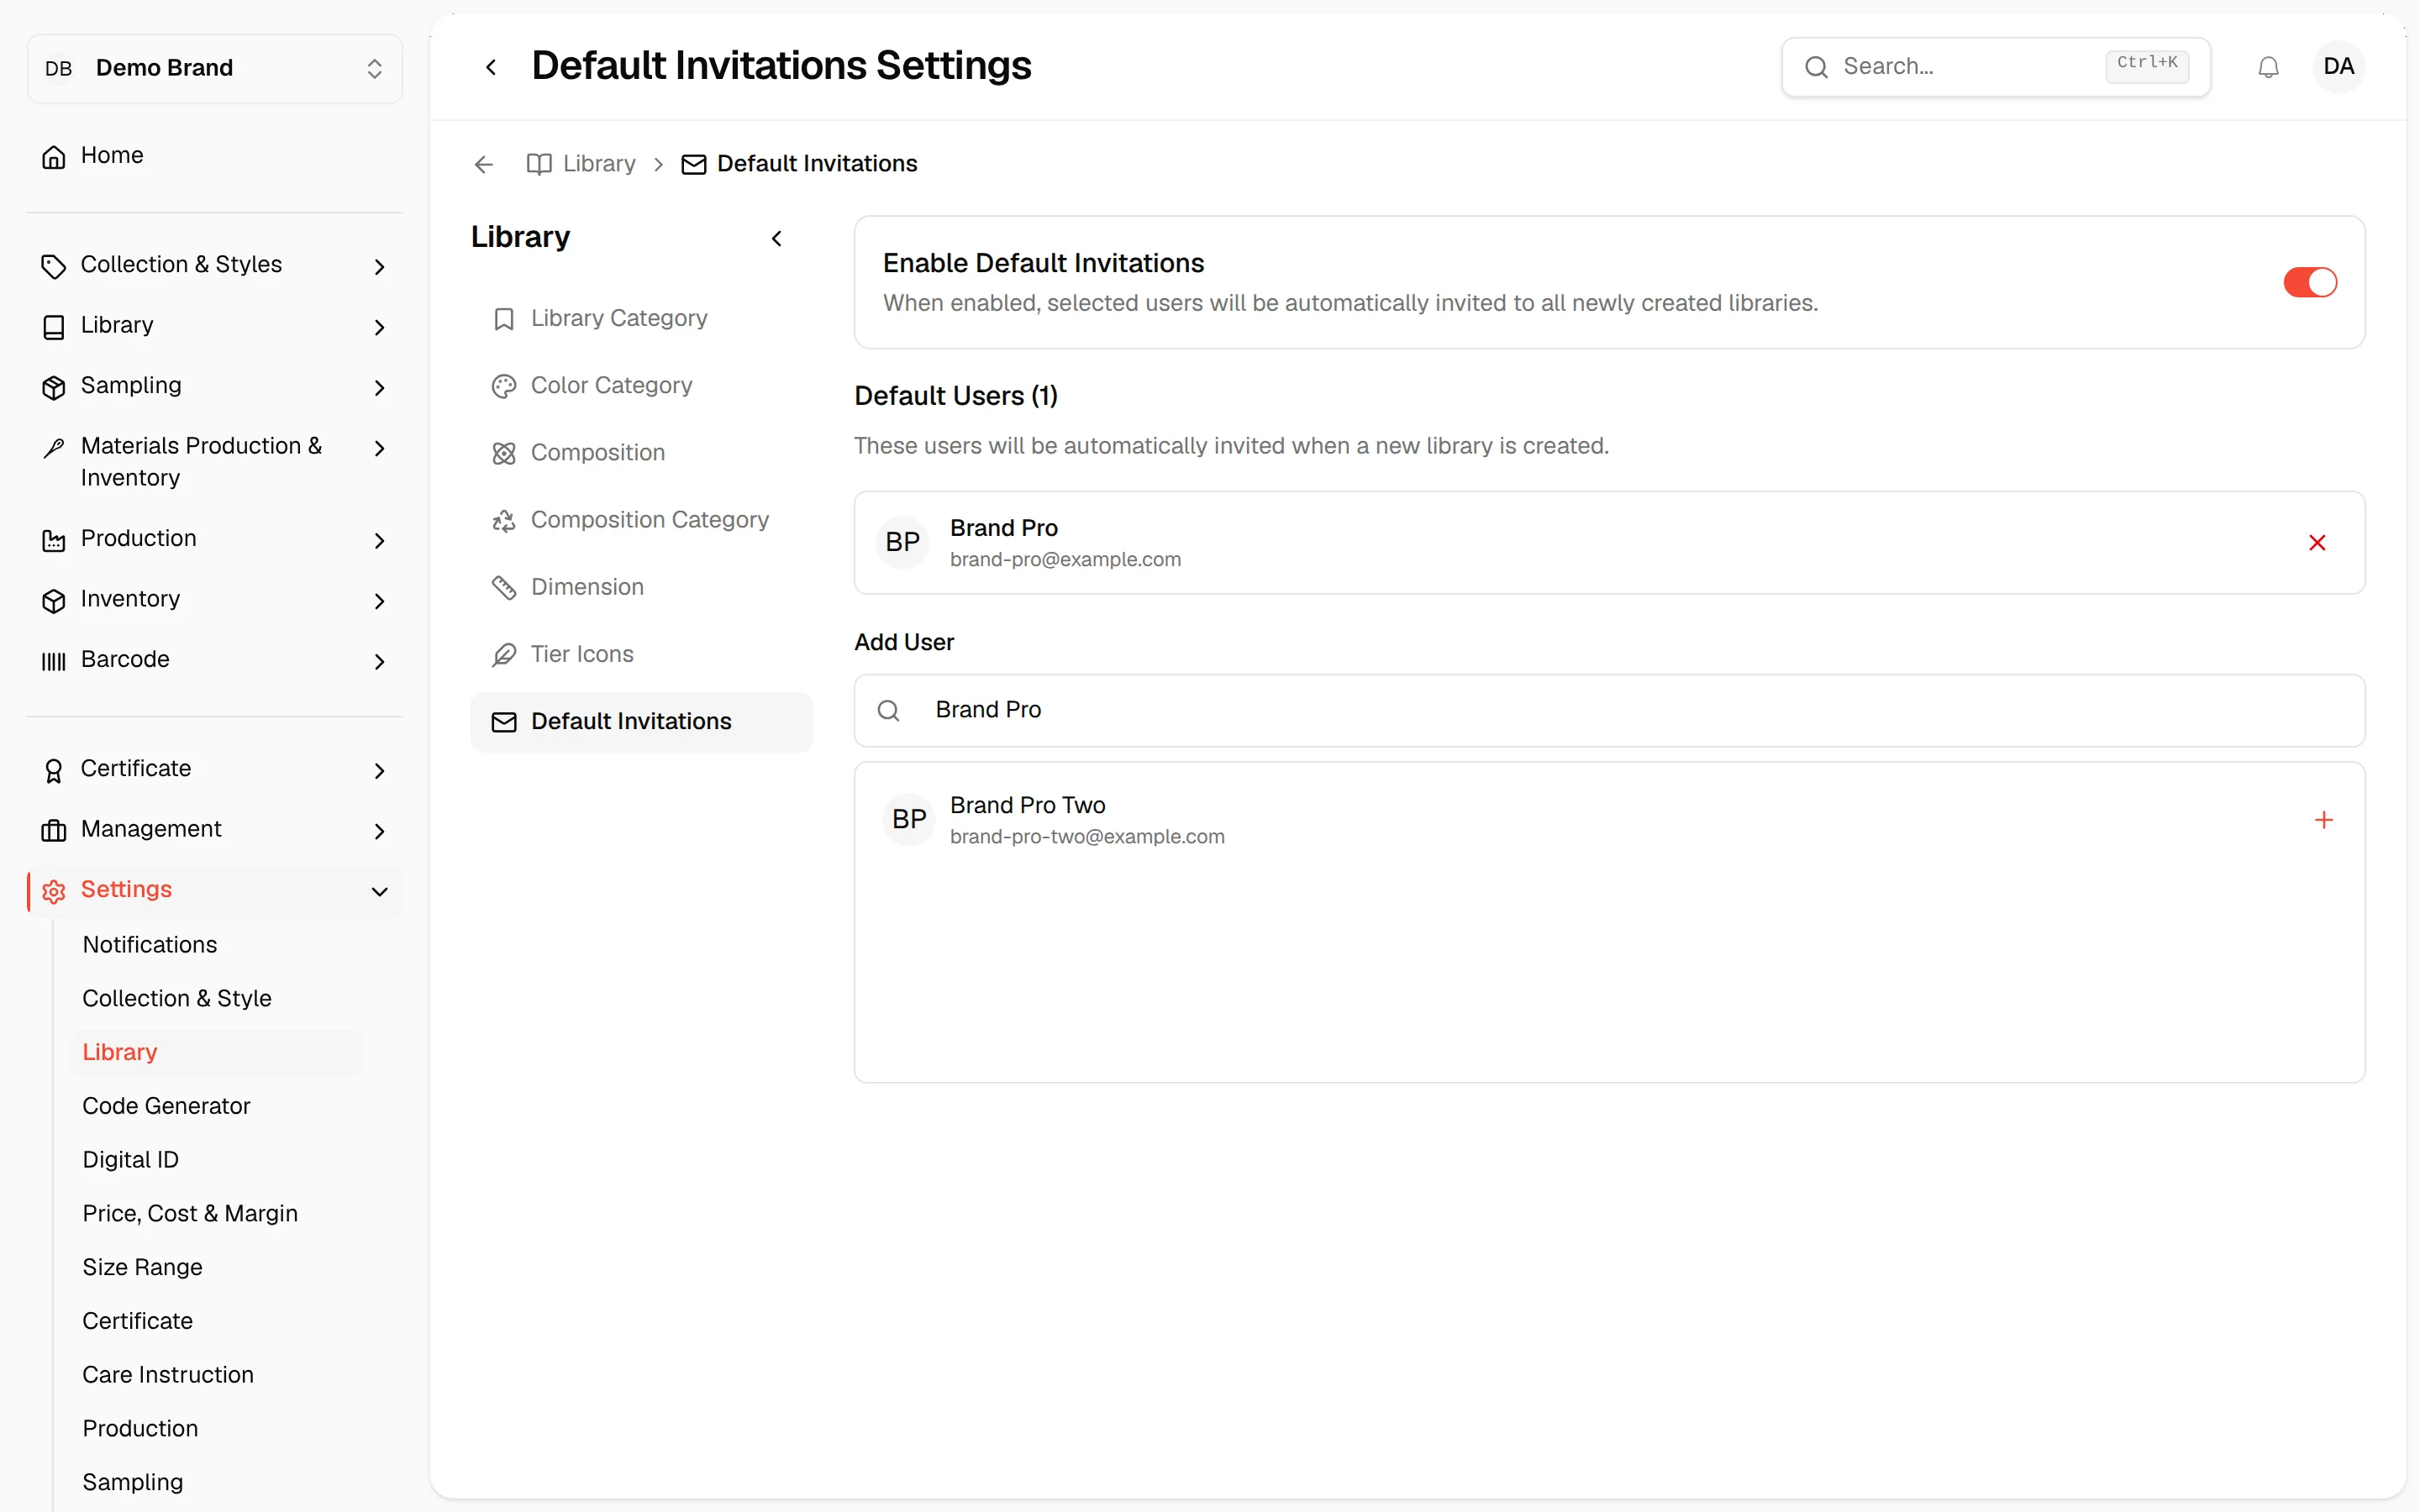2420x1512 pixels.
Task: Open Code Generator settings
Action: coord(166,1106)
